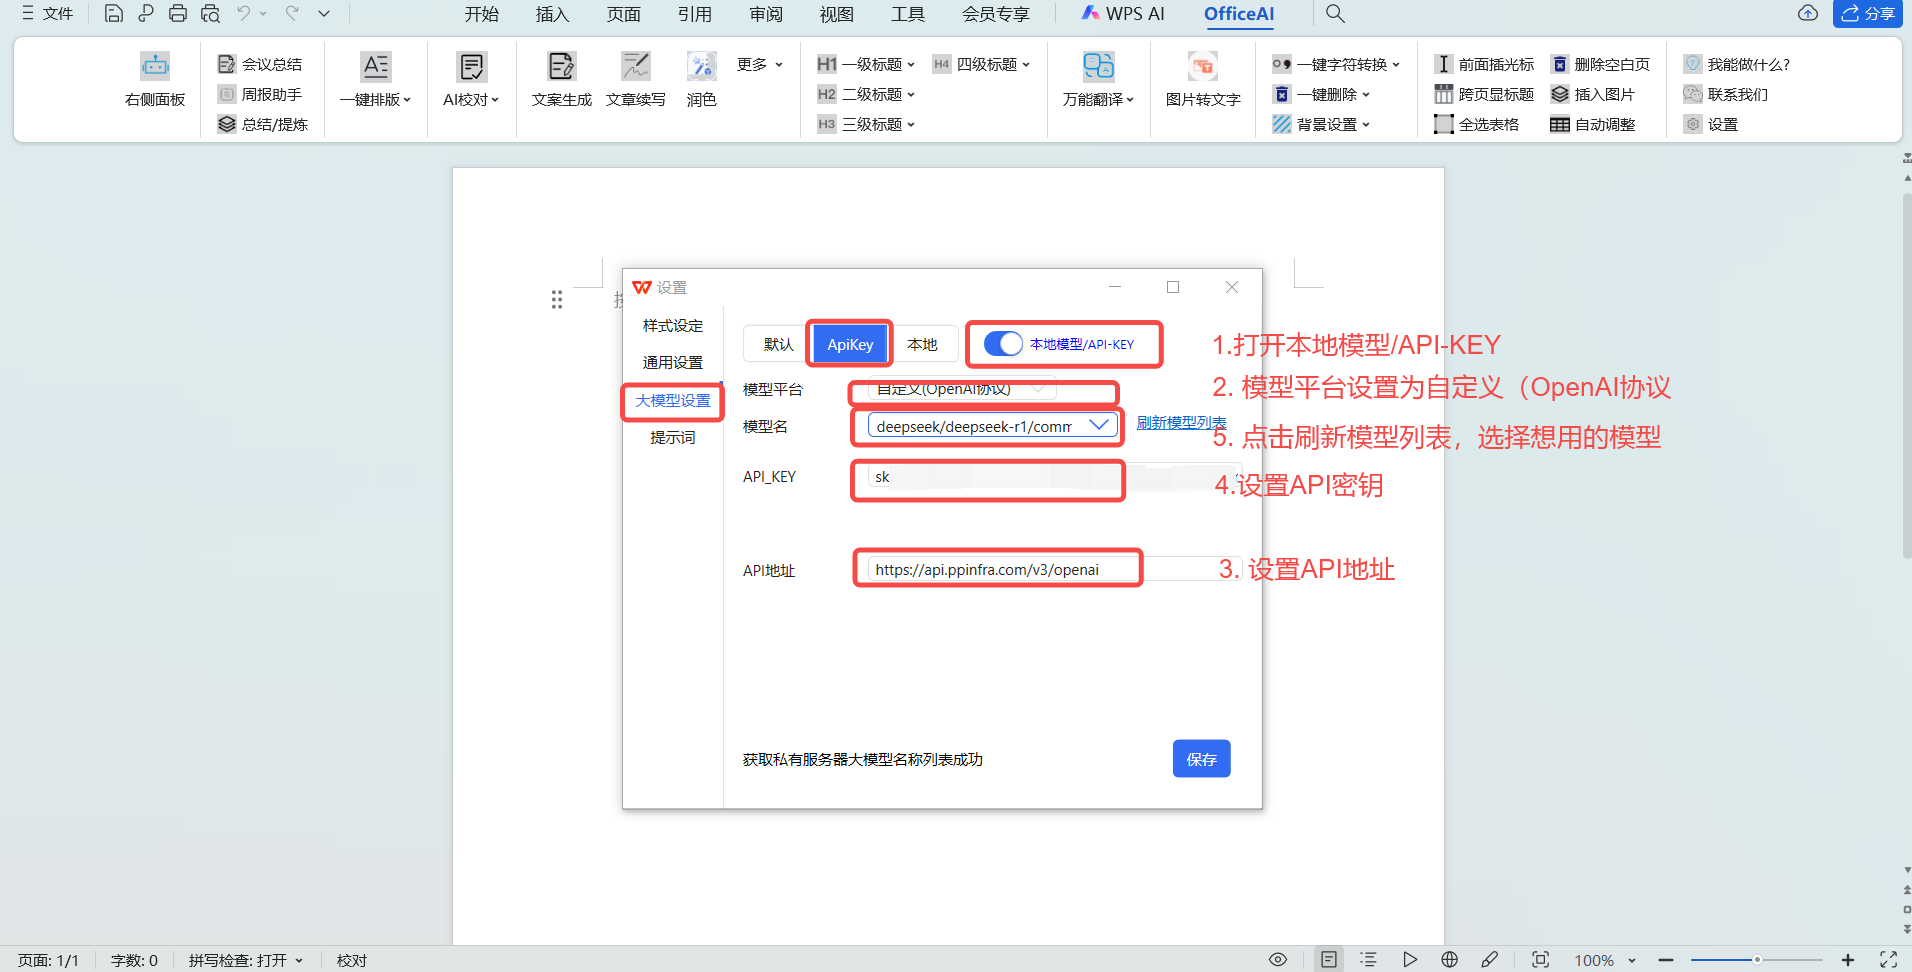This screenshot has height=972, width=1912.
Task: Click the fullscreen icon in status bar
Action: pos(1888,959)
